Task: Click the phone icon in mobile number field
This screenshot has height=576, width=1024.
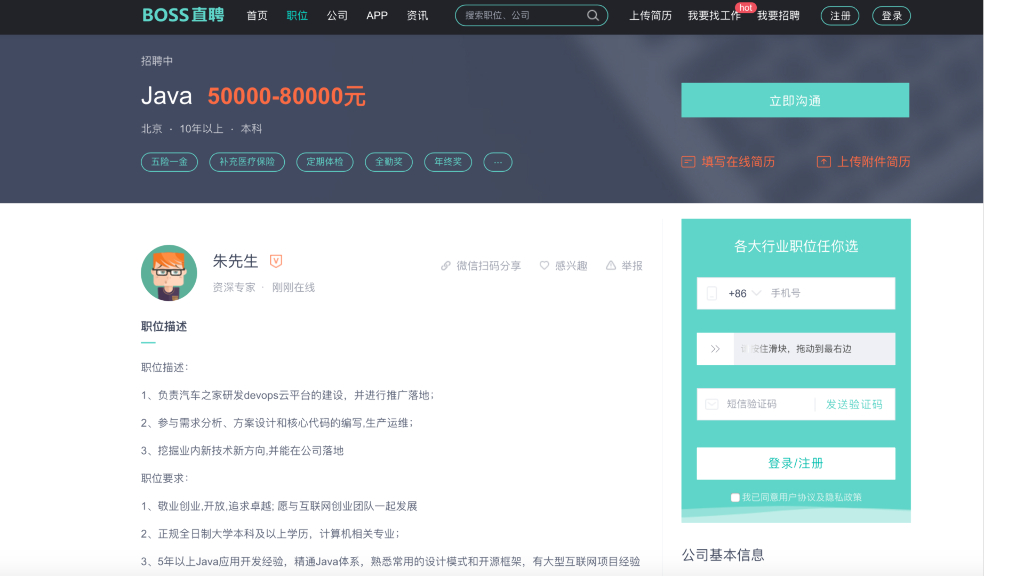Action: pyautogui.click(x=712, y=293)
